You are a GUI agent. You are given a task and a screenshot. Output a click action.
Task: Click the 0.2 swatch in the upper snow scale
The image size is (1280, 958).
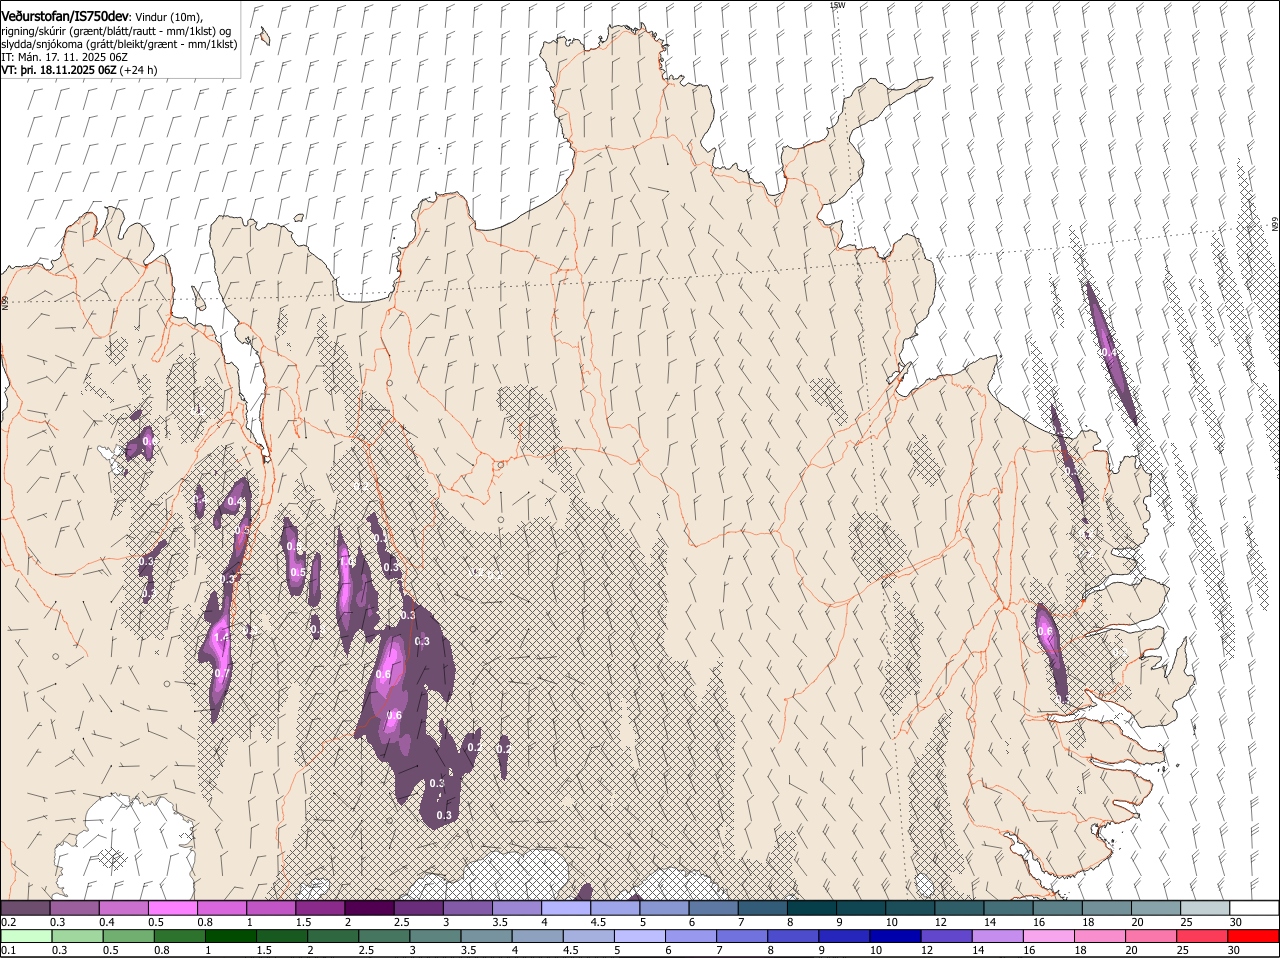pos(25,908)
